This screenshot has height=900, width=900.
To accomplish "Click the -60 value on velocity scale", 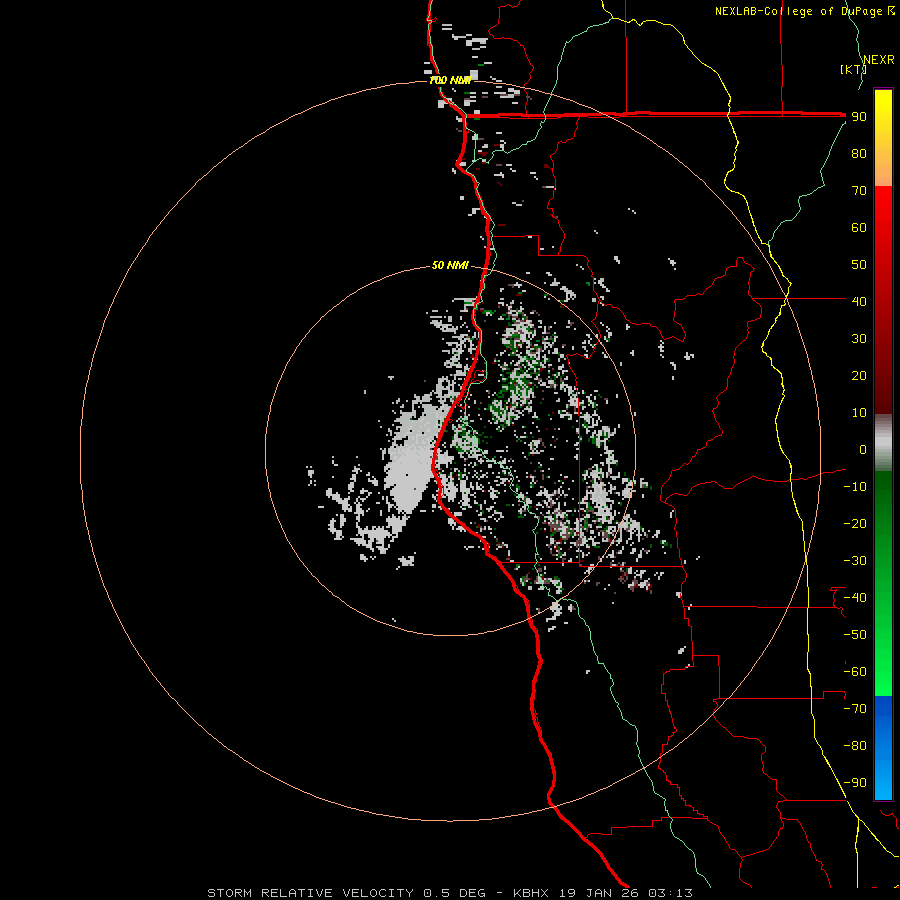I will [x=855, y=672].
